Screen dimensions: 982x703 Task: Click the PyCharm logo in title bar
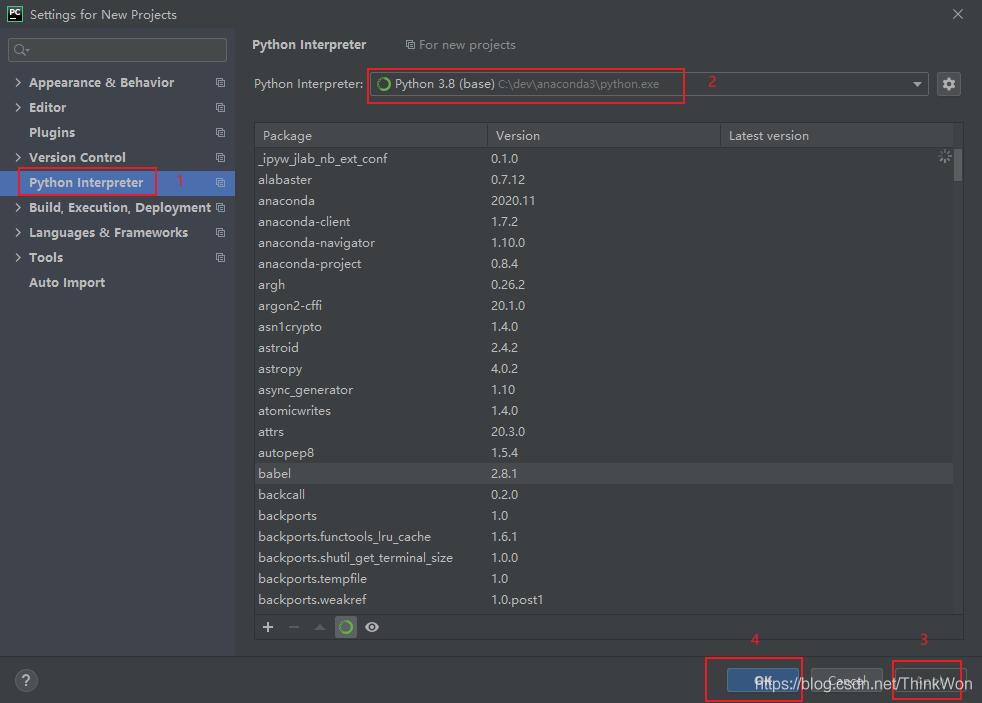[15, 14]
